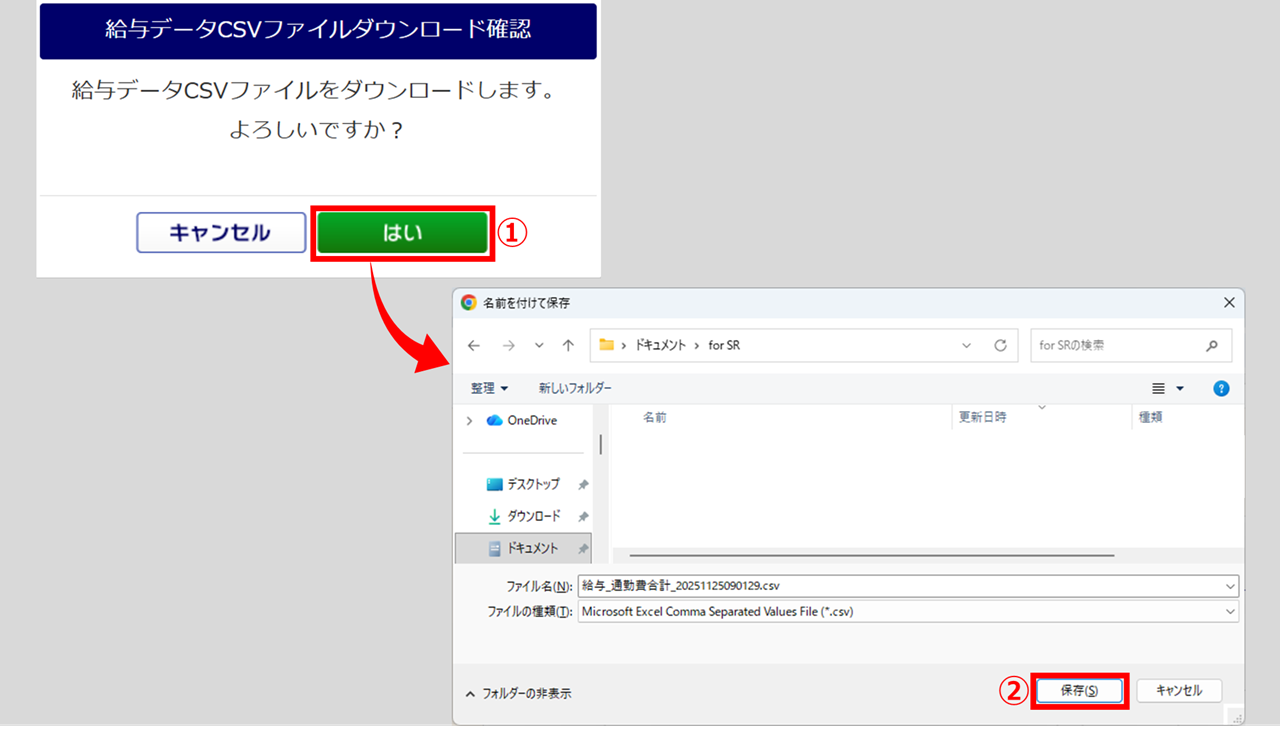Open the ファイルの種類 dropdown
This screenshot has width=1280, height=729.
click(x=1229, y=612)
